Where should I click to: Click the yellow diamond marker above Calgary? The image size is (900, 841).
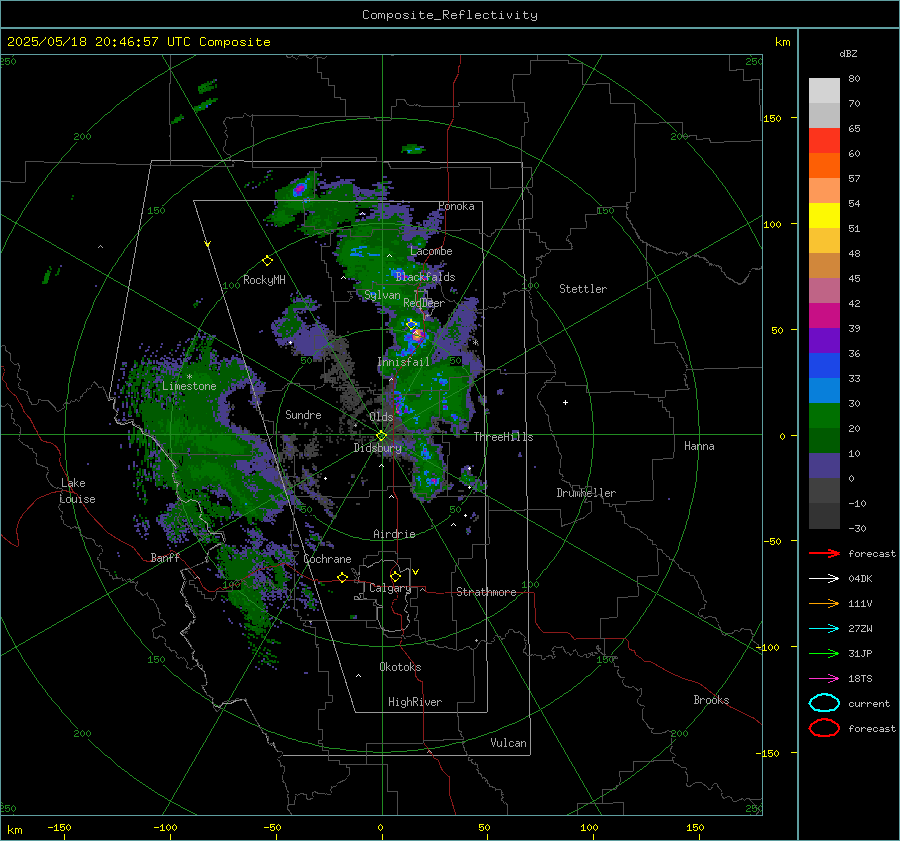coord(395,576)
